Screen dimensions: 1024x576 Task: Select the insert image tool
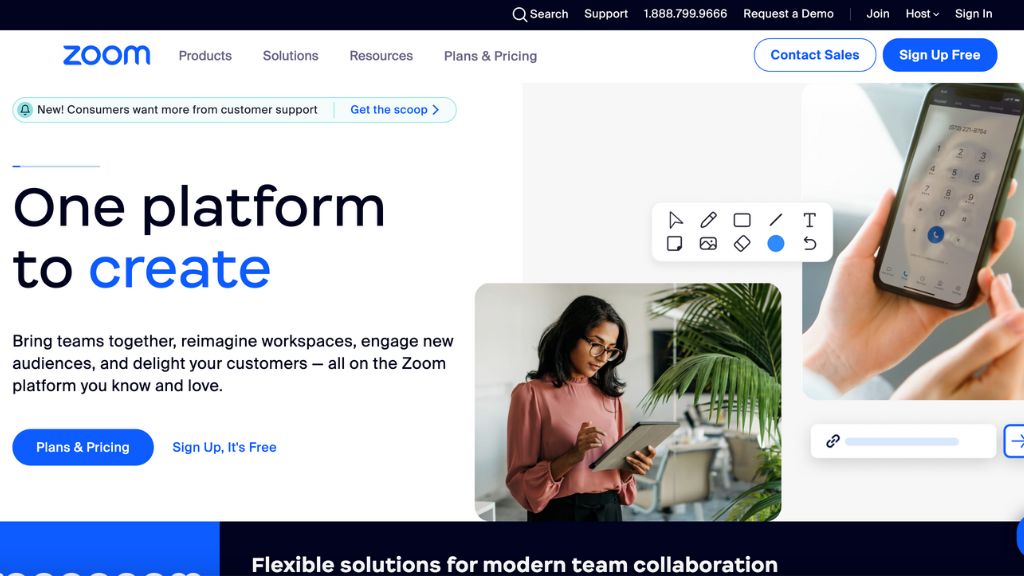[709, 244]
